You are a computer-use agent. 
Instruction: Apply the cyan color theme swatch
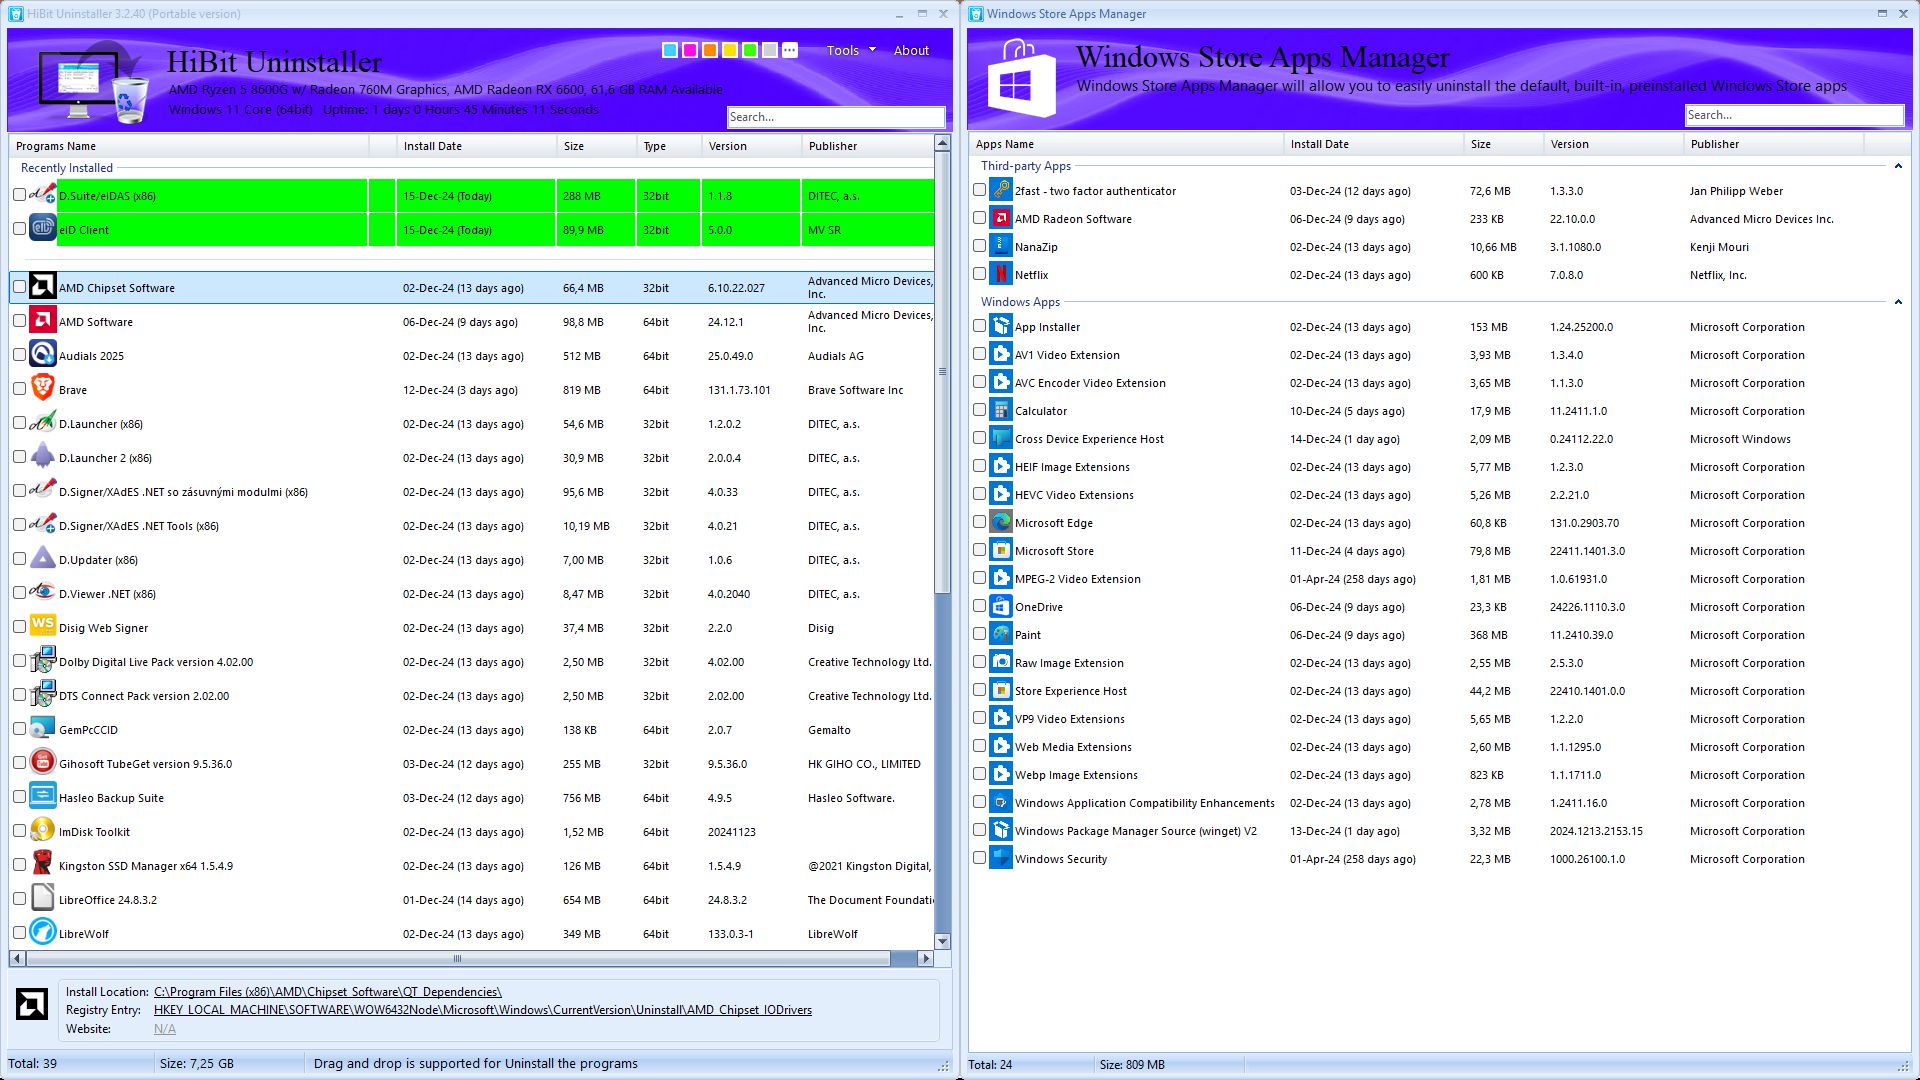(670, 50)
